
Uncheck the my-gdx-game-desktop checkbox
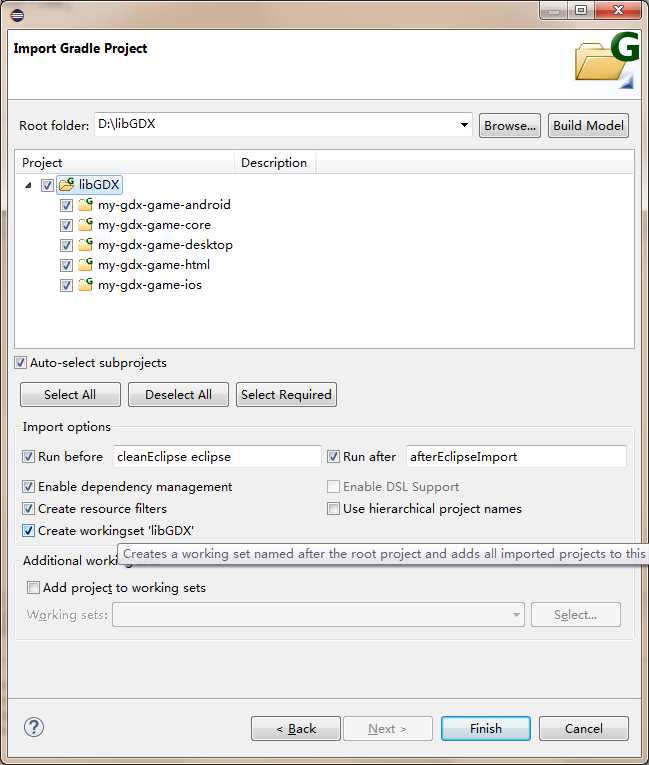point(66,245)
